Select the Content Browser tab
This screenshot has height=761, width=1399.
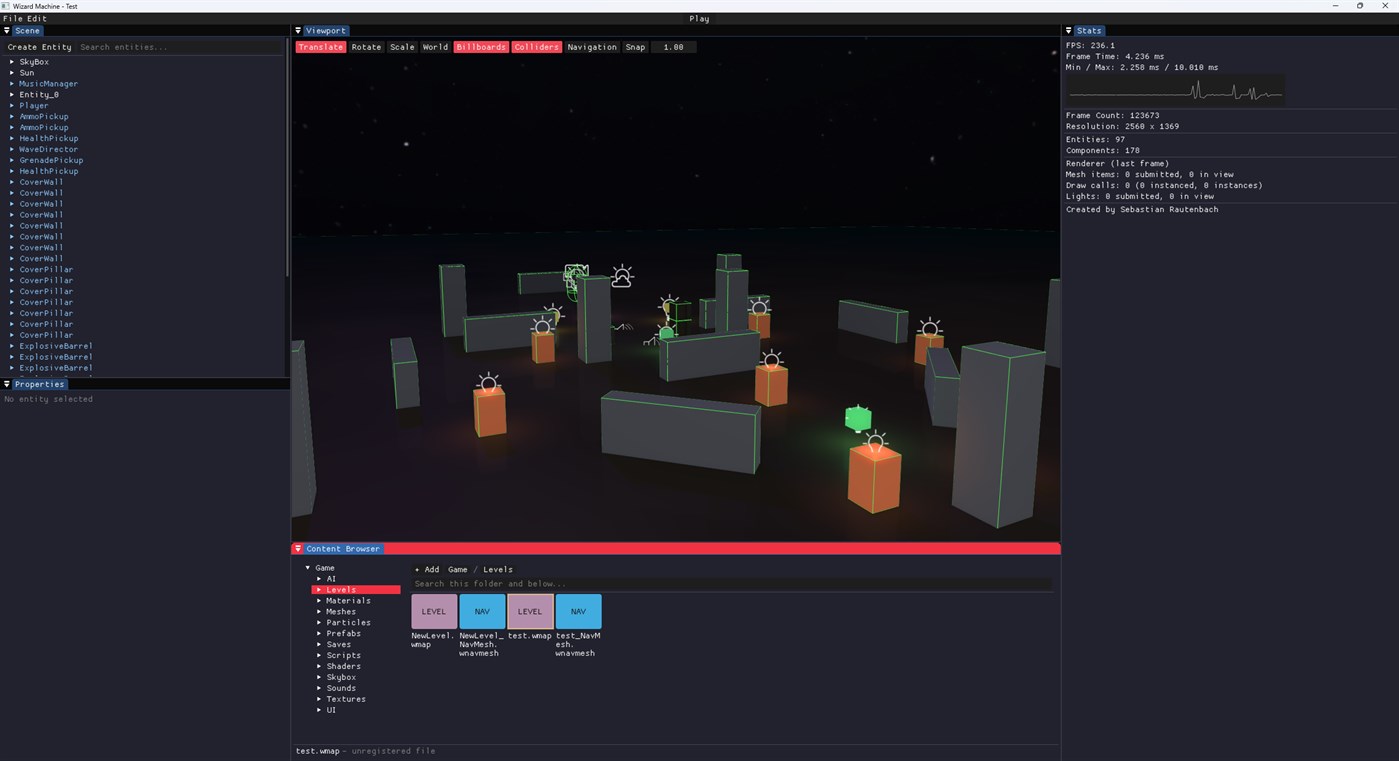pos(343,549)
